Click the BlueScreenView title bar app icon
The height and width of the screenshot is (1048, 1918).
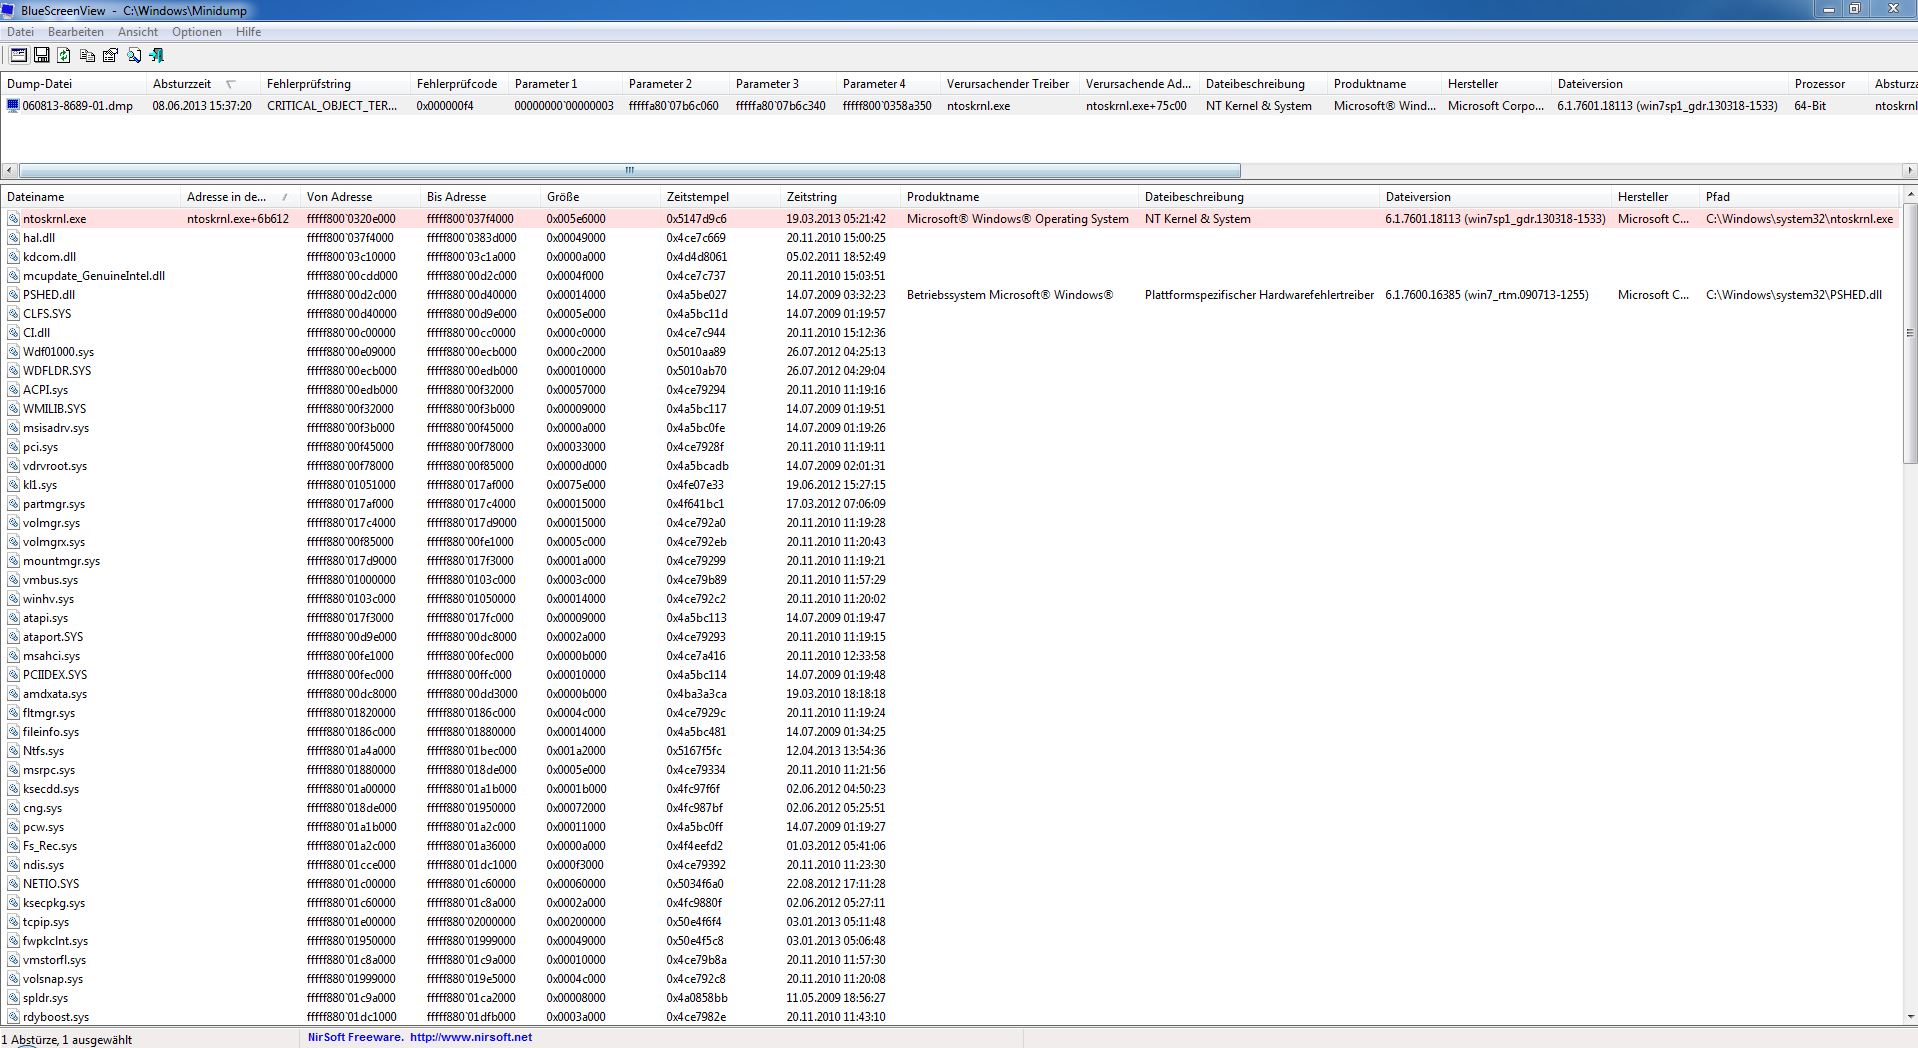[9, 10]
